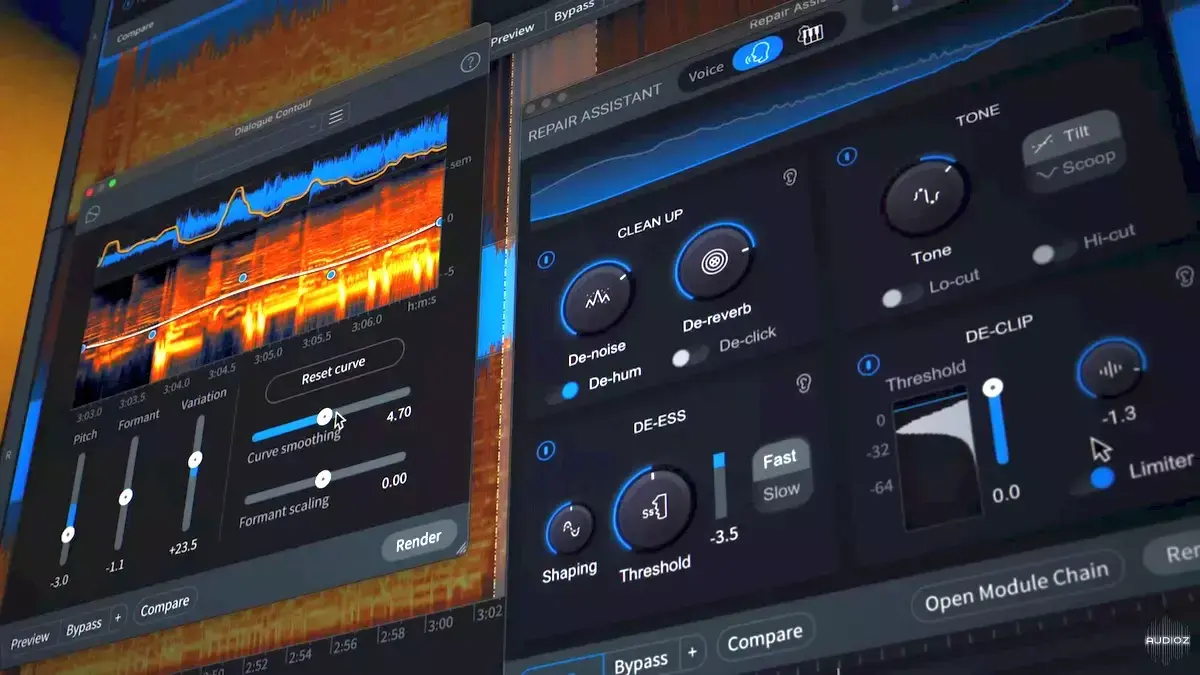
Task: Click the de-ess gain reduction meter bar
Action: pyautogui.click(x=719, y=485)
